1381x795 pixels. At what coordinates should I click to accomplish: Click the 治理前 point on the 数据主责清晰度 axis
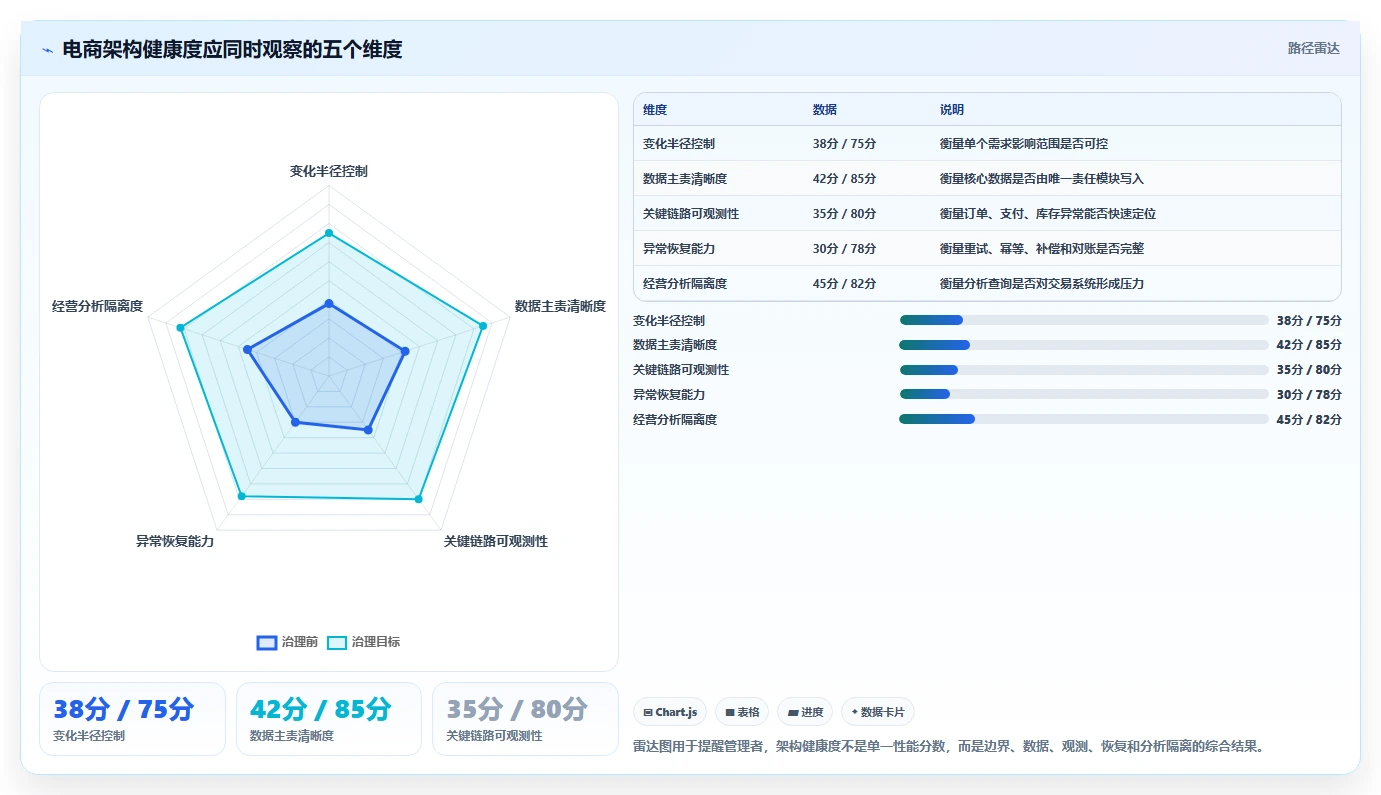pyautogui.click(x=405, y=351)
